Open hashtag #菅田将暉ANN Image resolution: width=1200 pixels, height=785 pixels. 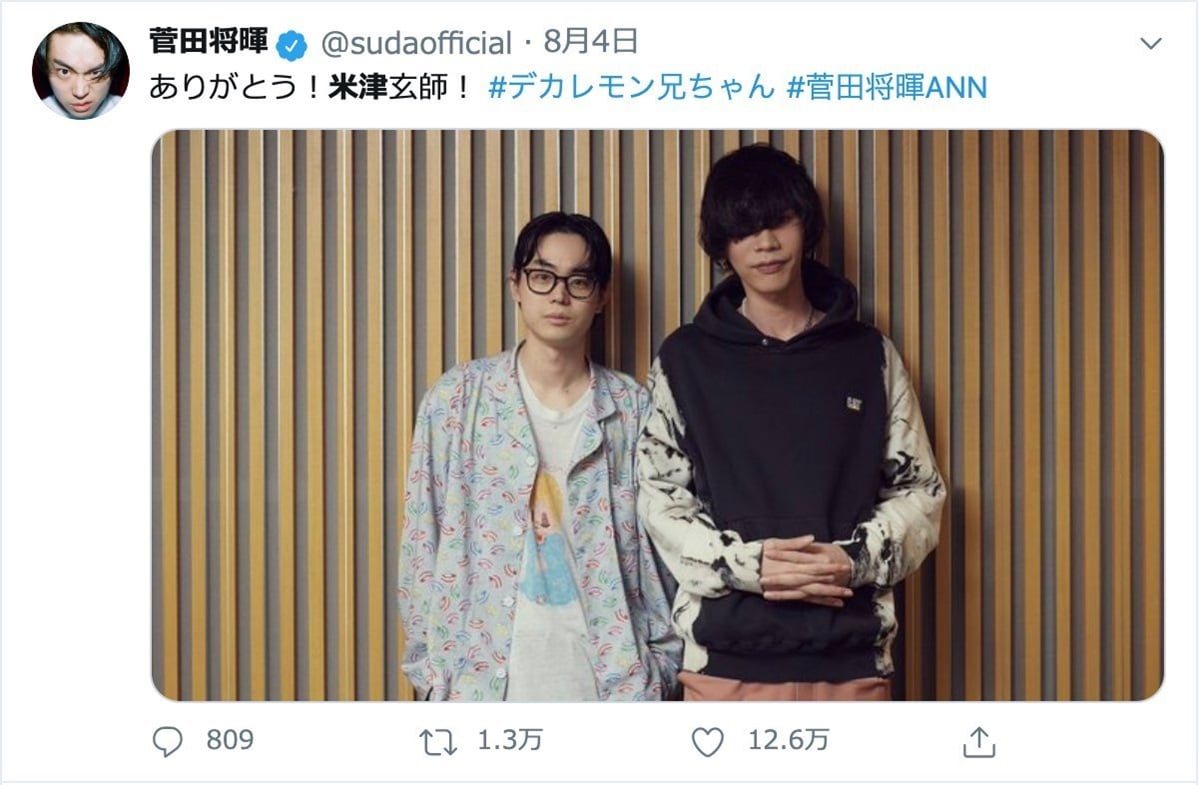click(886, 88)
